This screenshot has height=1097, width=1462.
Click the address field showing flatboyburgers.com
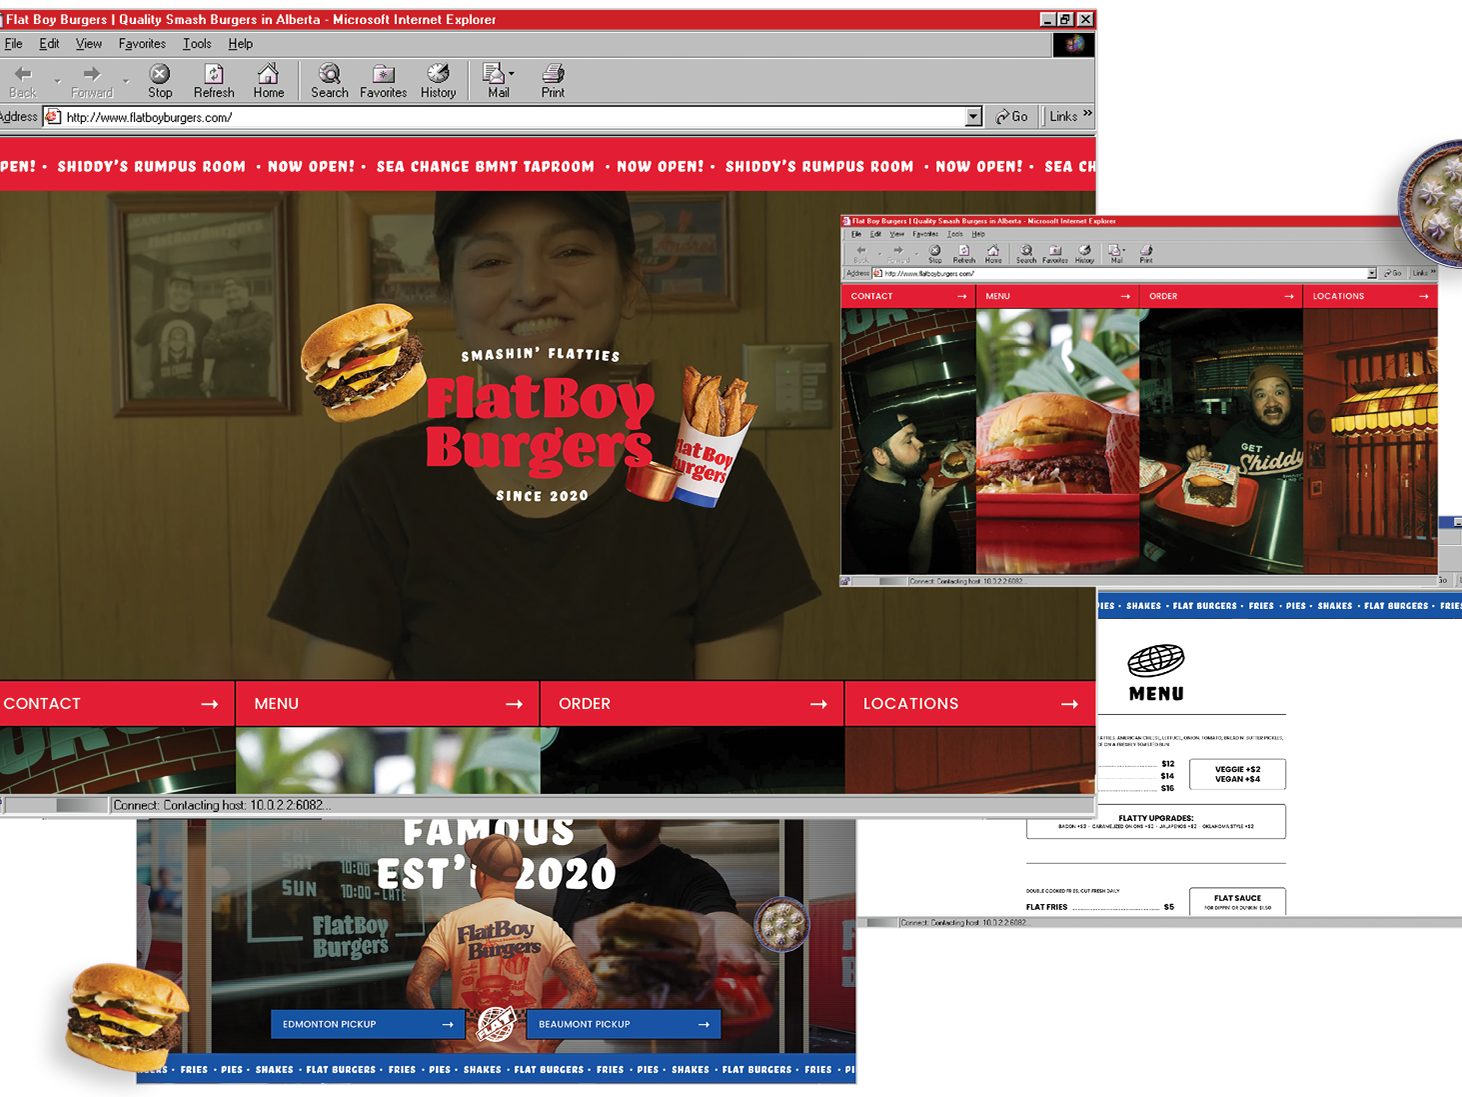click(x=513, y=117)
